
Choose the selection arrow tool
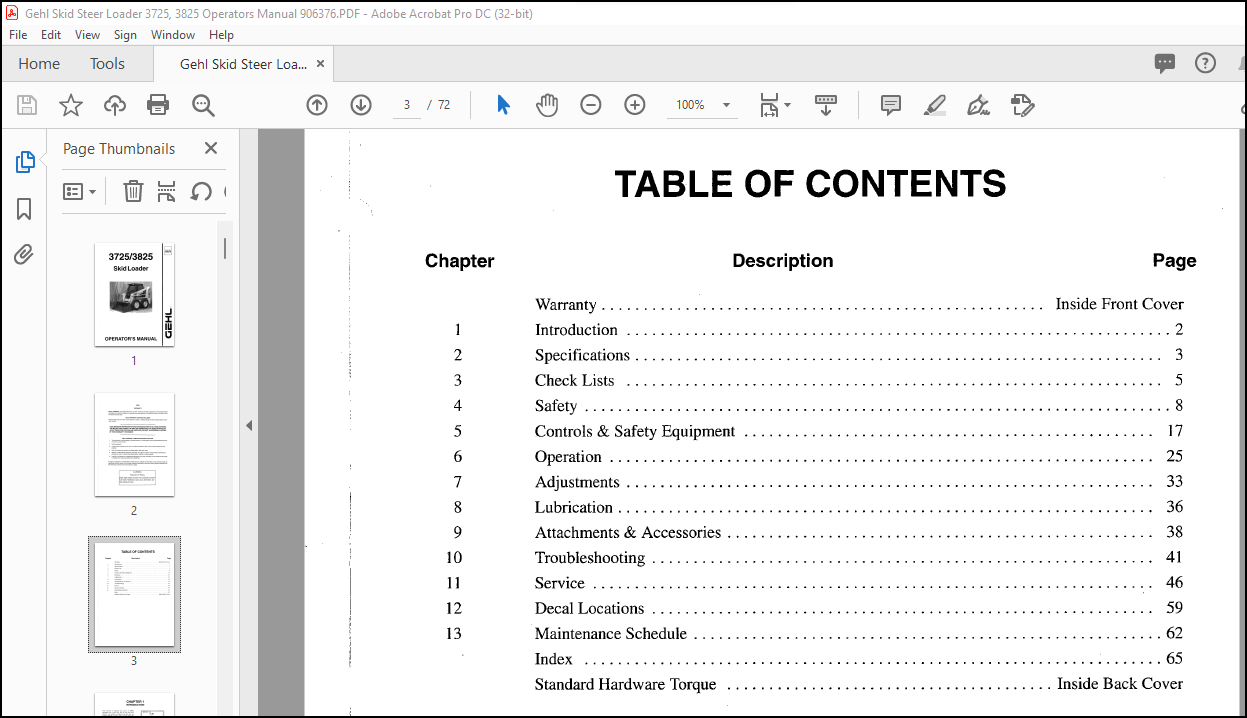click(503, 105)
